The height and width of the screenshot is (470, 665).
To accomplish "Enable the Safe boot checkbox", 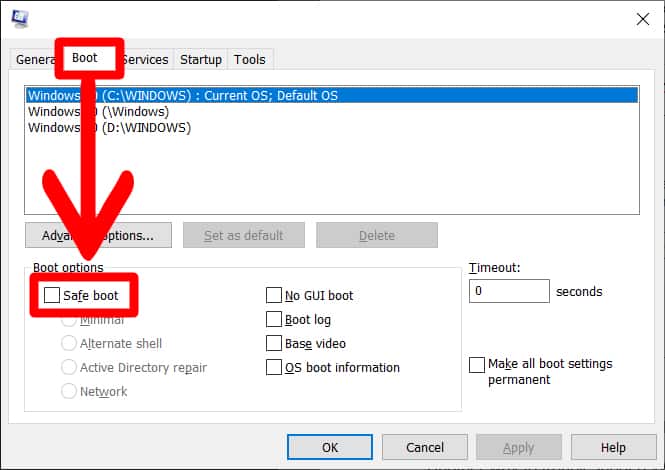I will pos(53,295).
